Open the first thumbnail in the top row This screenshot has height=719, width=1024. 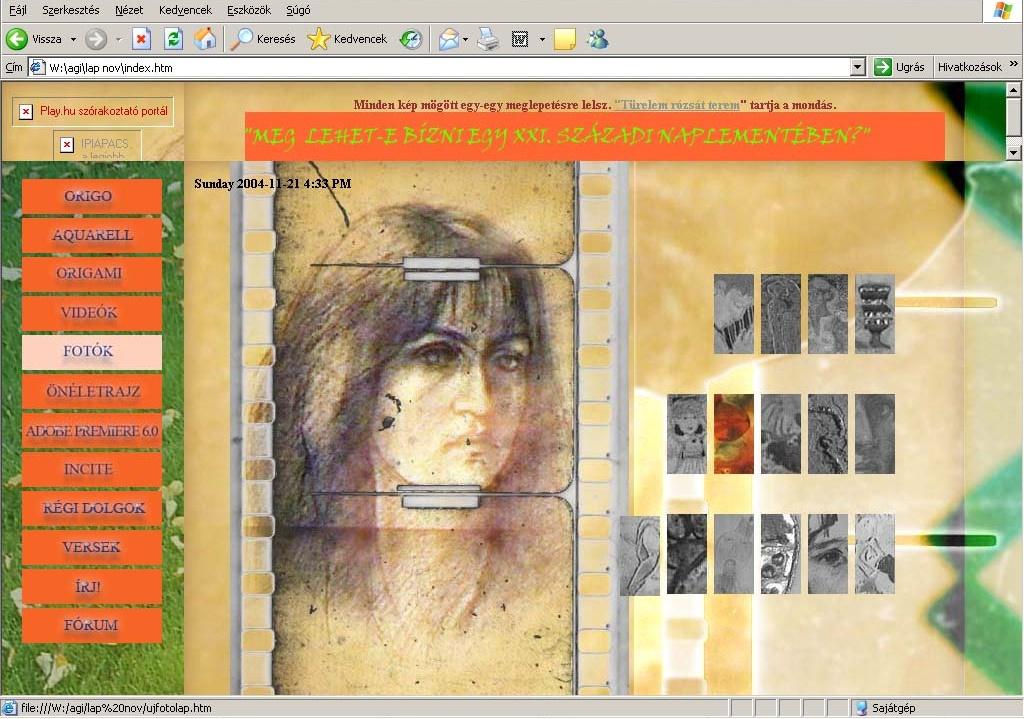pos(733,313)
